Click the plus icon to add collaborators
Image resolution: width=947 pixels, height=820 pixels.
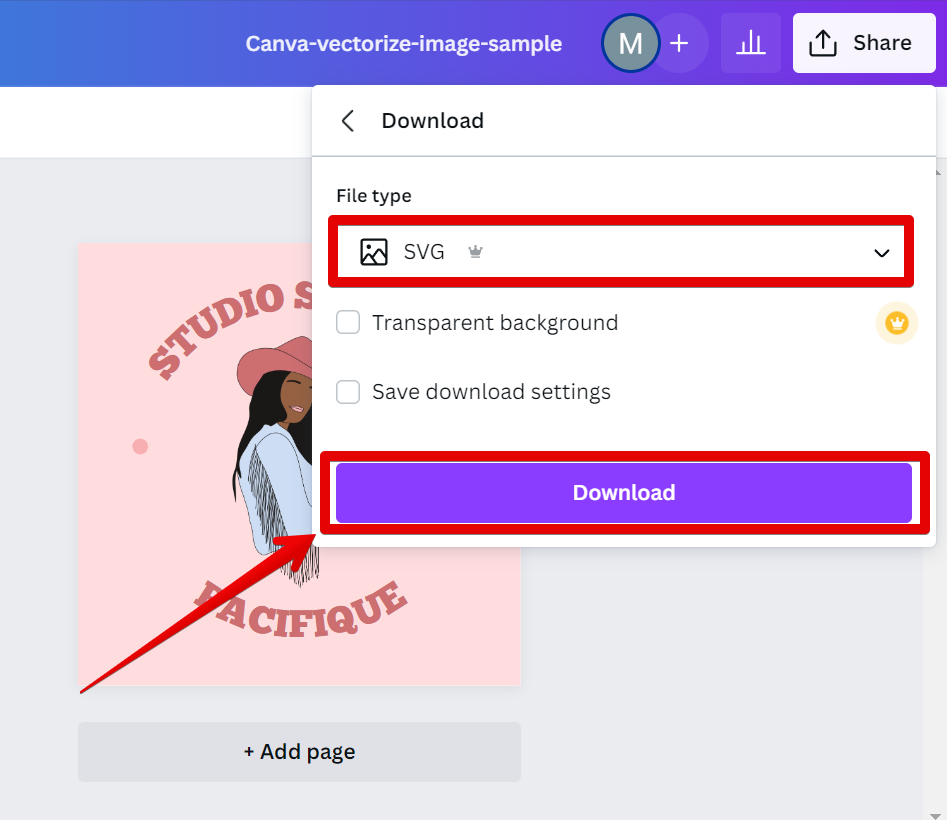click(x=680, y=44)
